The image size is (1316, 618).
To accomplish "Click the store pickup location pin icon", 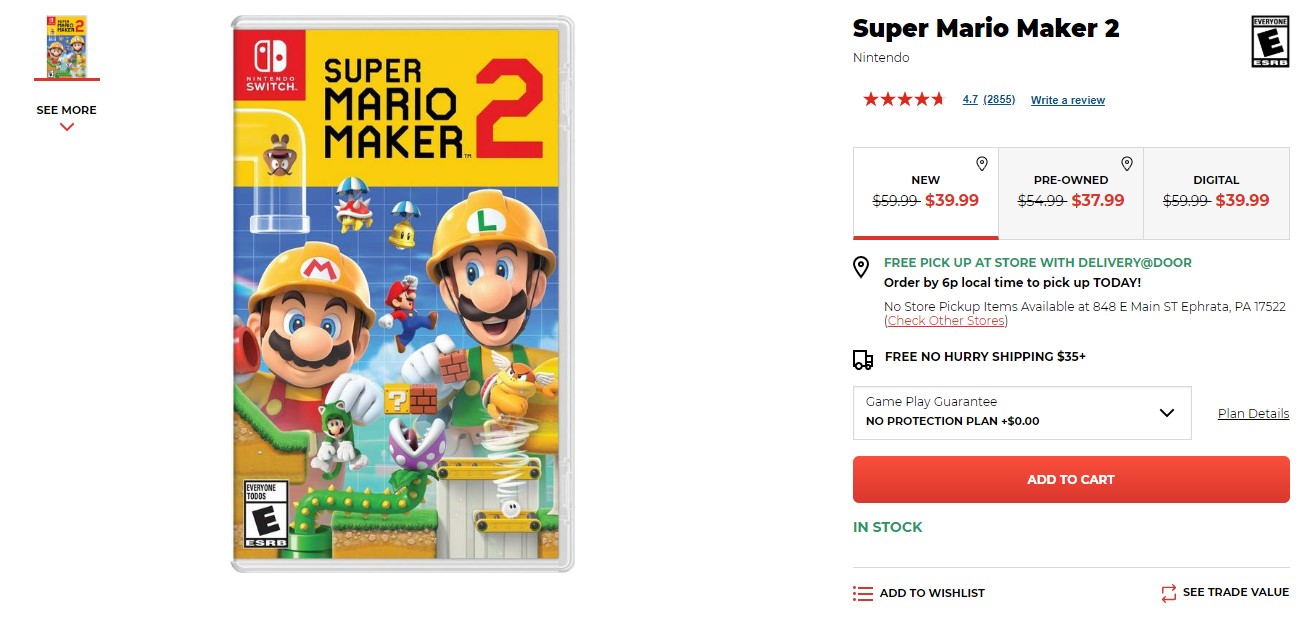I will (861, 267).
